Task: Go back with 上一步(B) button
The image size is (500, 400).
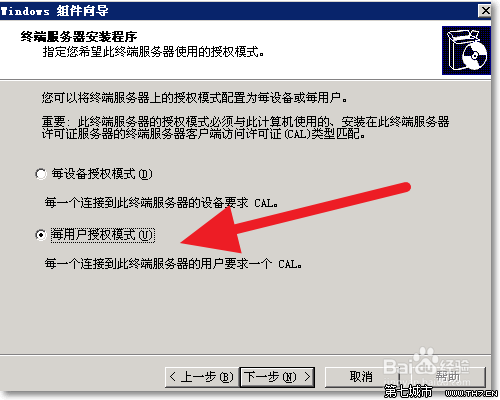Action: (x=202, y=377)
